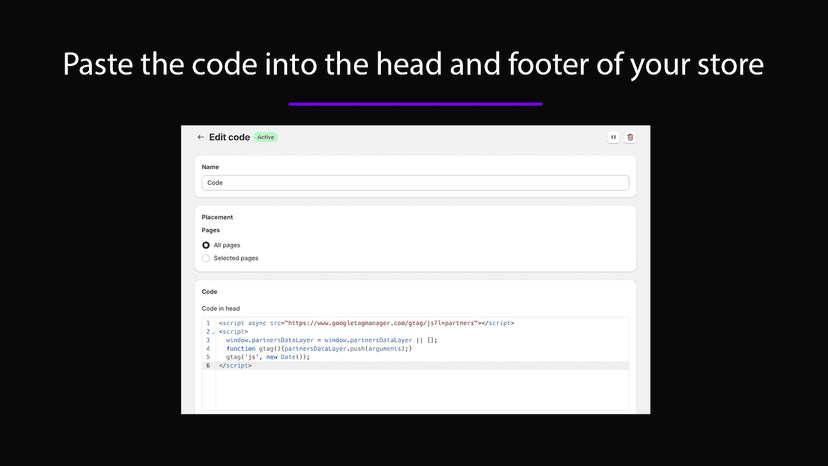Screen dimensions: 828x466
Task: Pause the code with the pause icon
Action: [613, 137]
